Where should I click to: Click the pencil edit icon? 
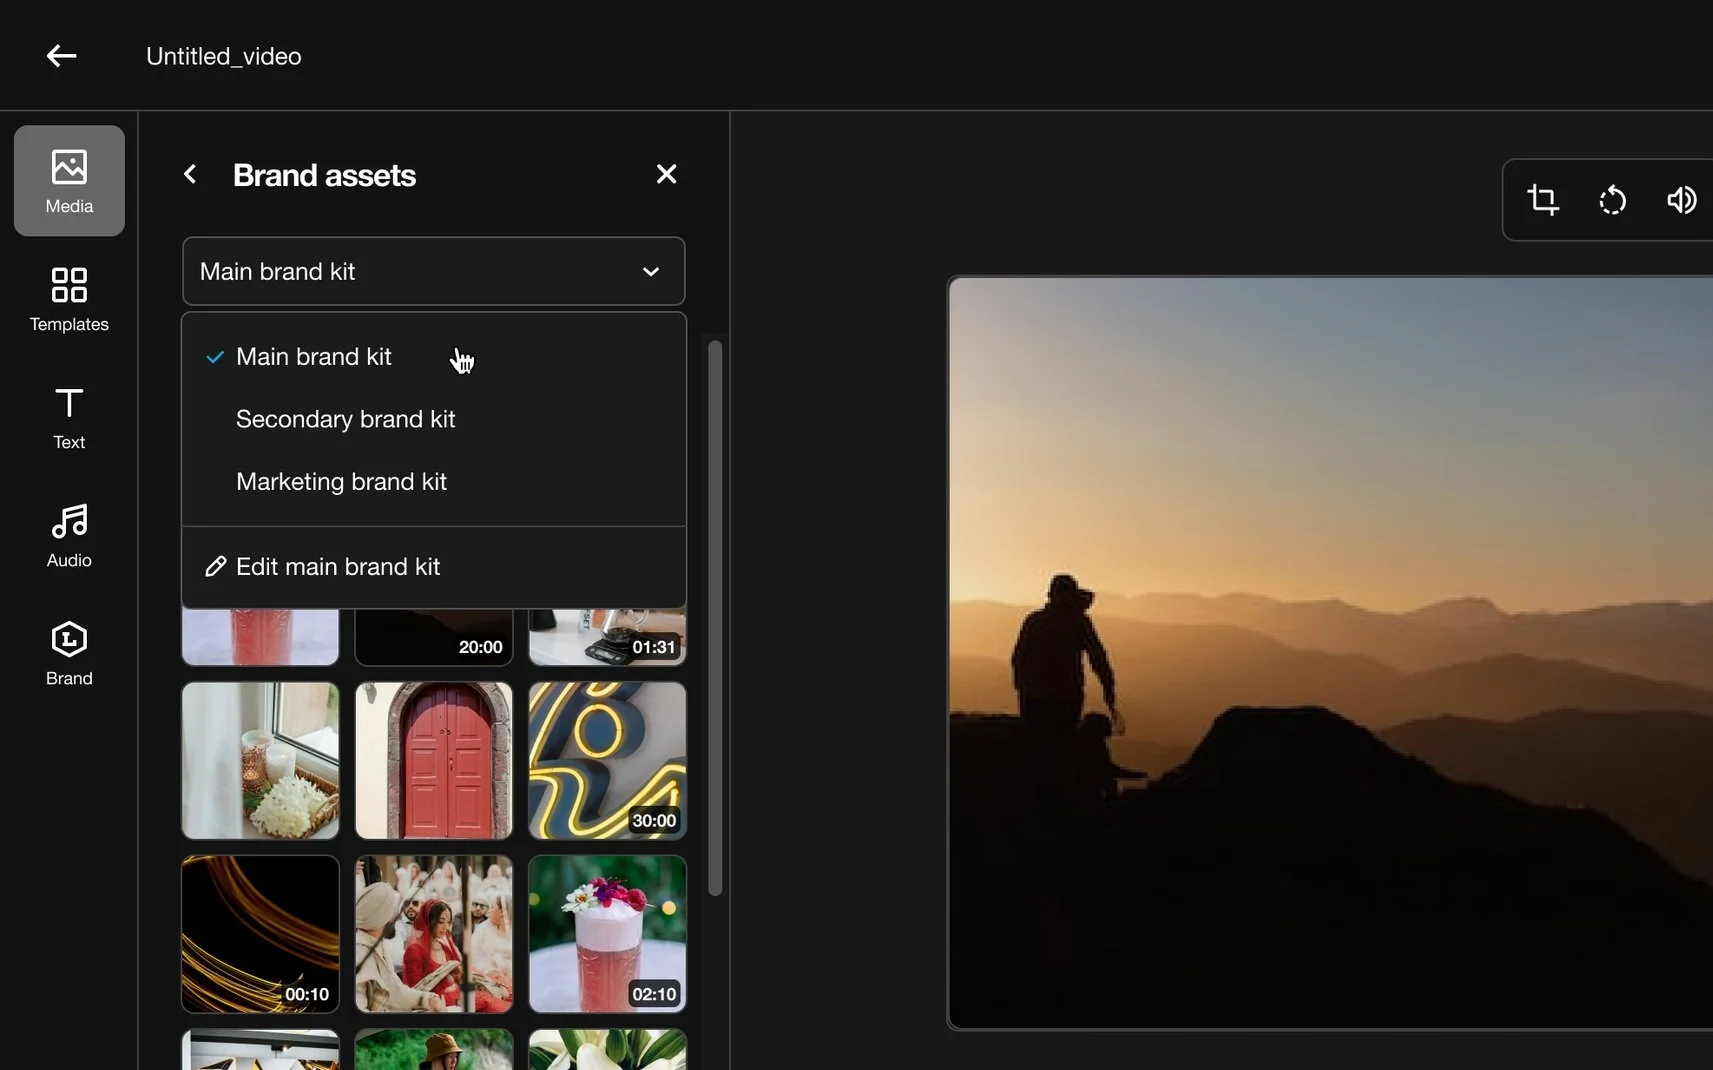point(214,567)
